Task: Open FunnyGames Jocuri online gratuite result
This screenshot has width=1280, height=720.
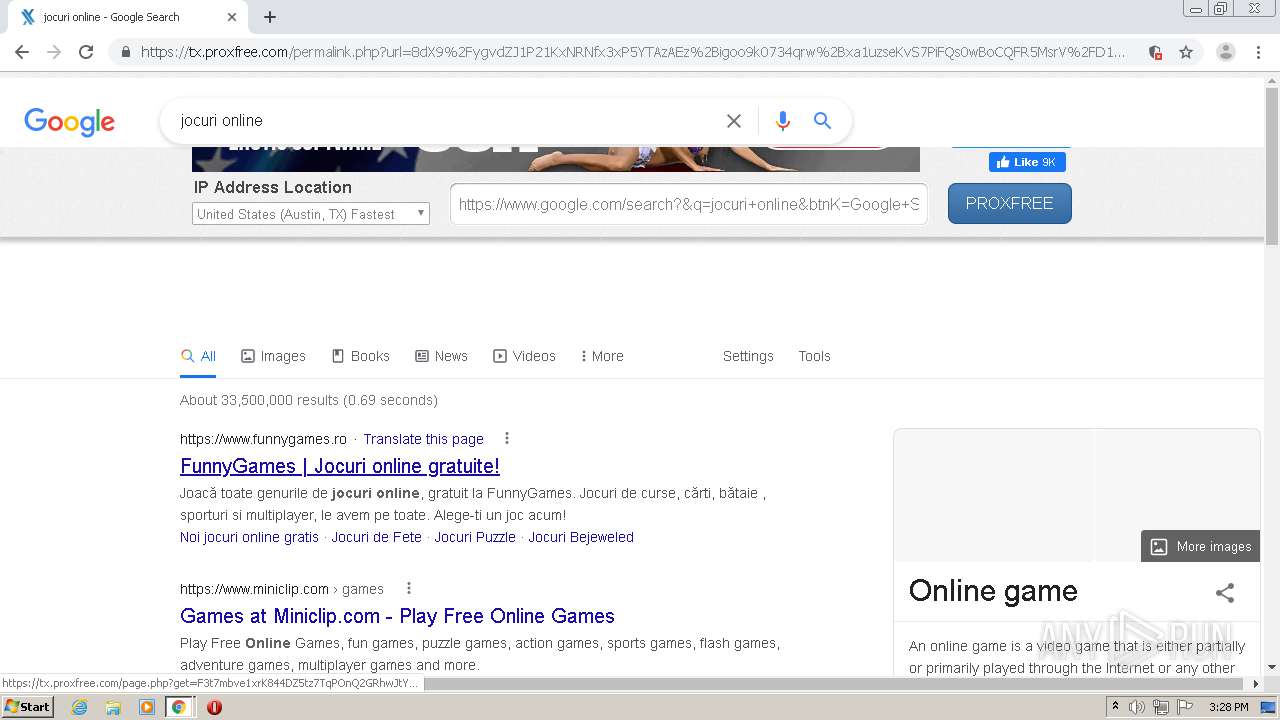Action: pos(340,466)
